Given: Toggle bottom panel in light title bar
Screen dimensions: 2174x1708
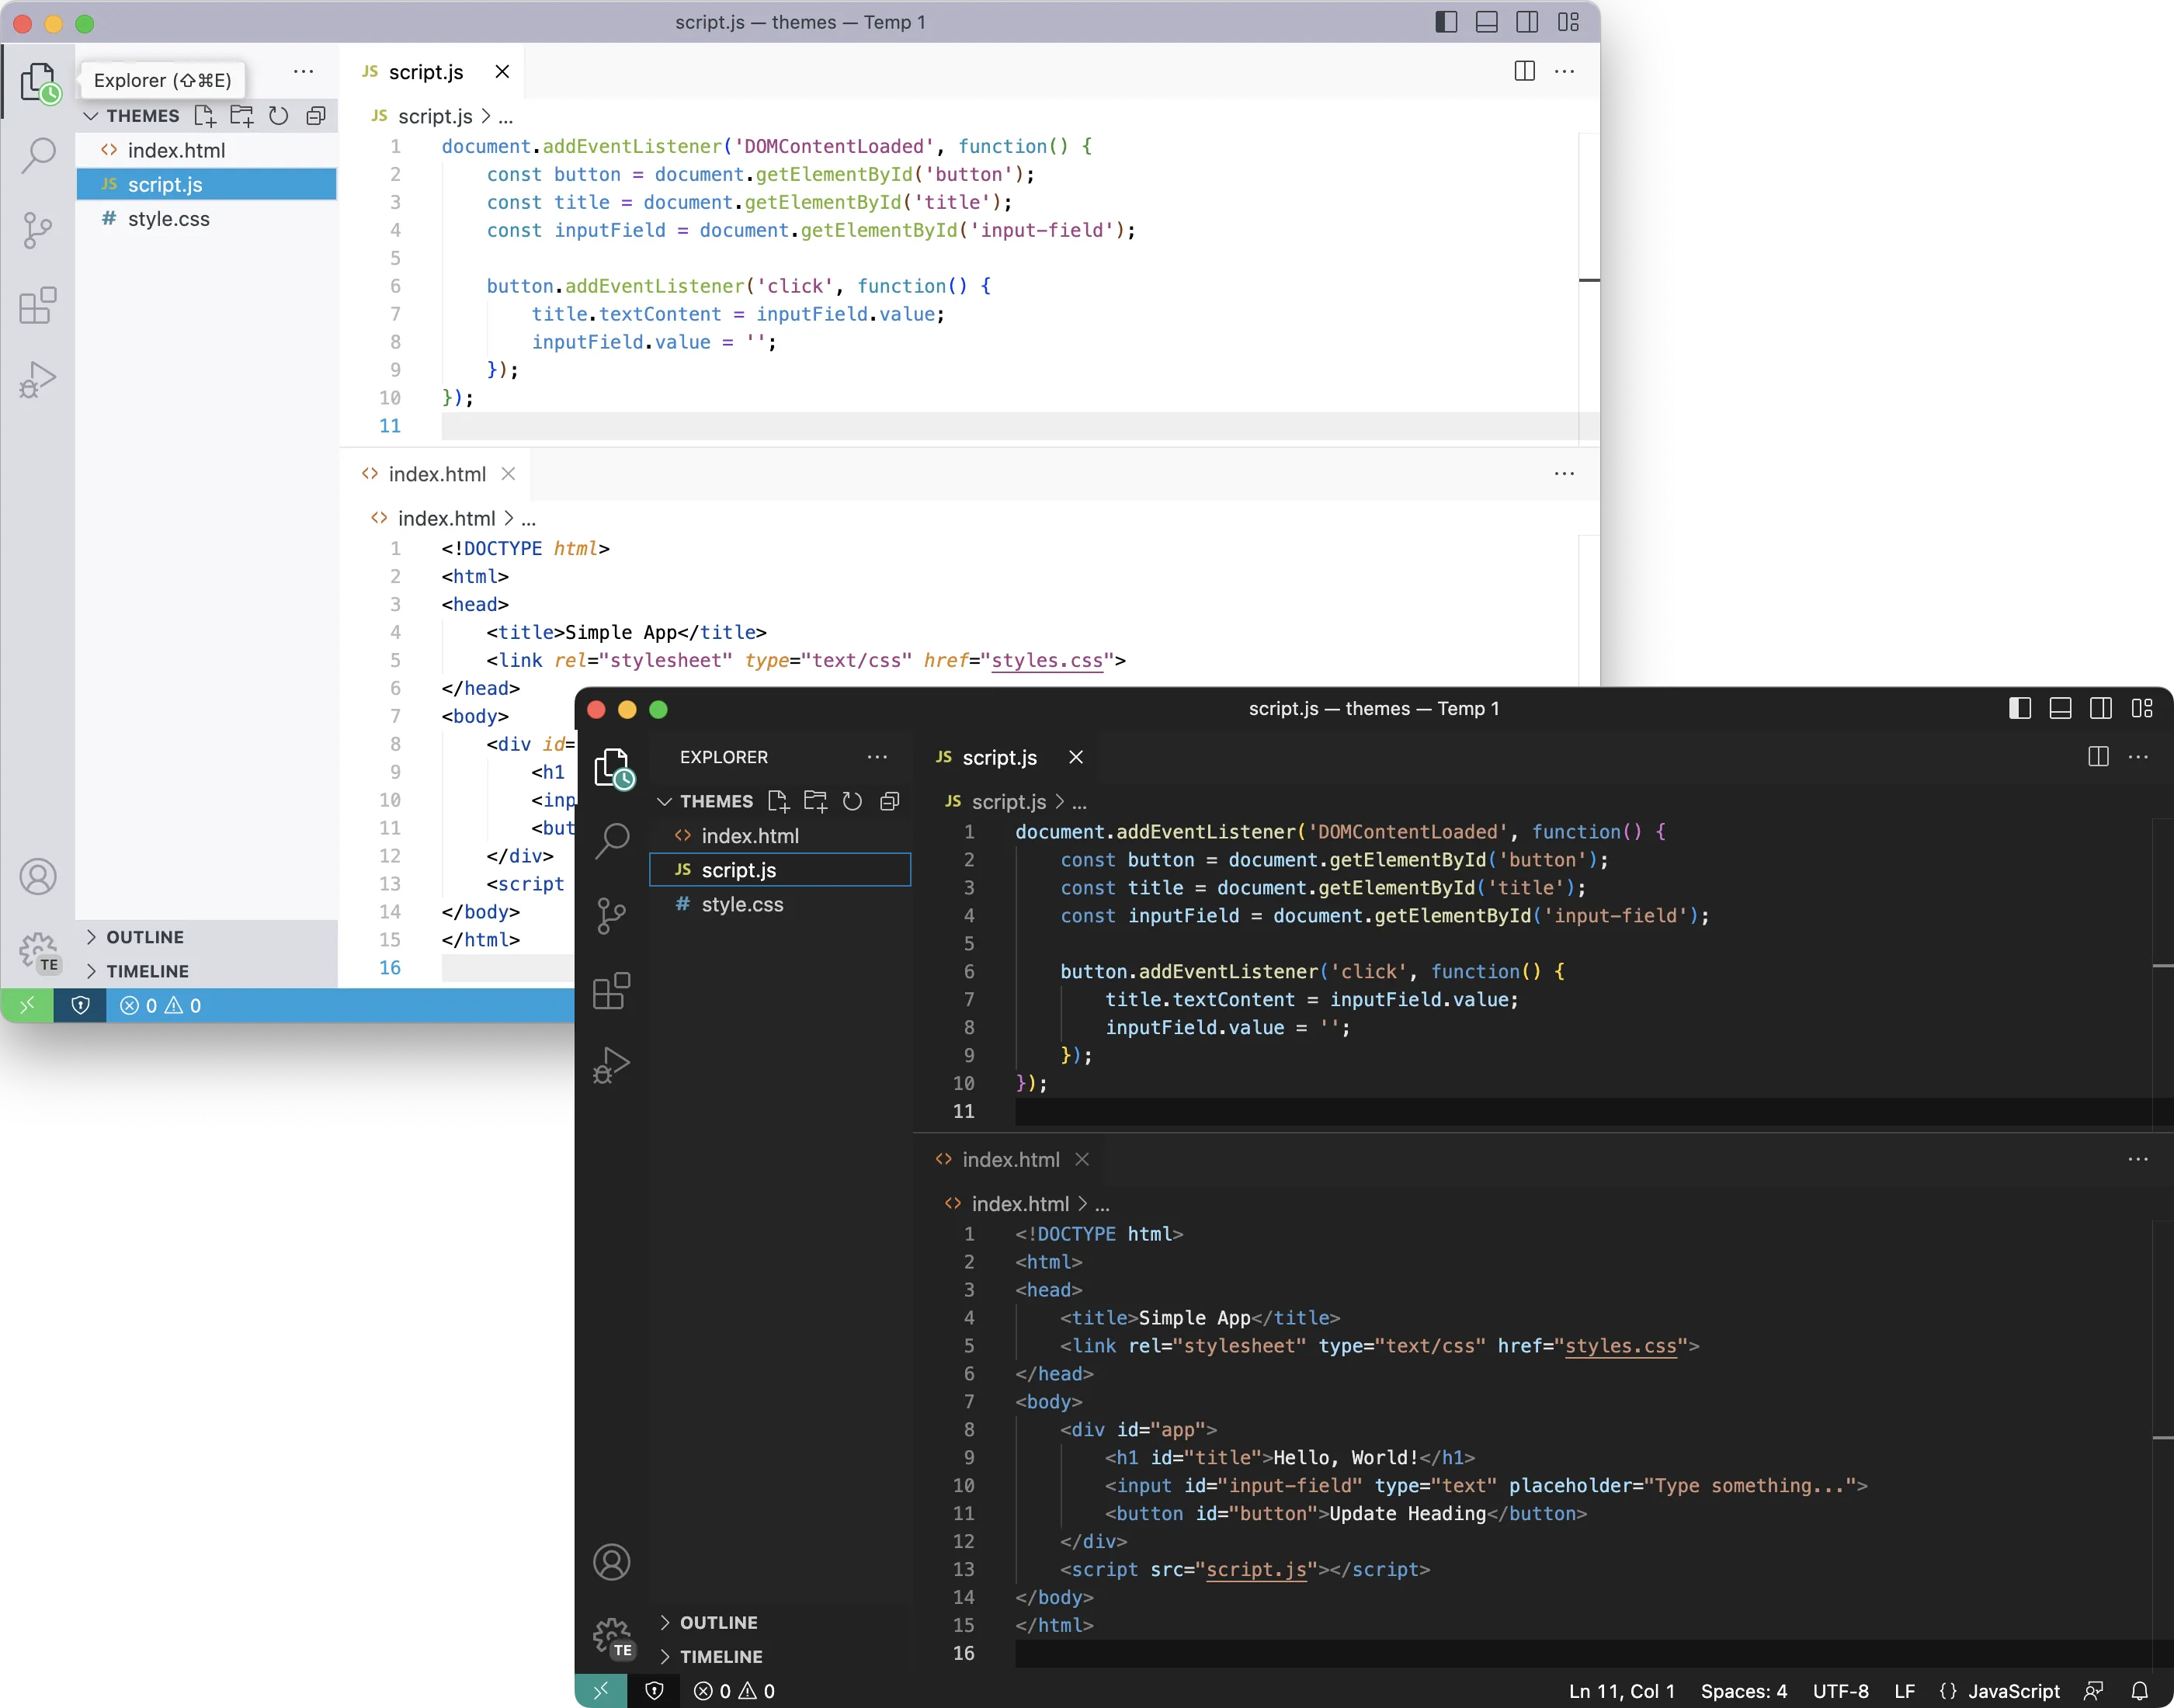Looking at the screenshot, I should click(1487, 23).
